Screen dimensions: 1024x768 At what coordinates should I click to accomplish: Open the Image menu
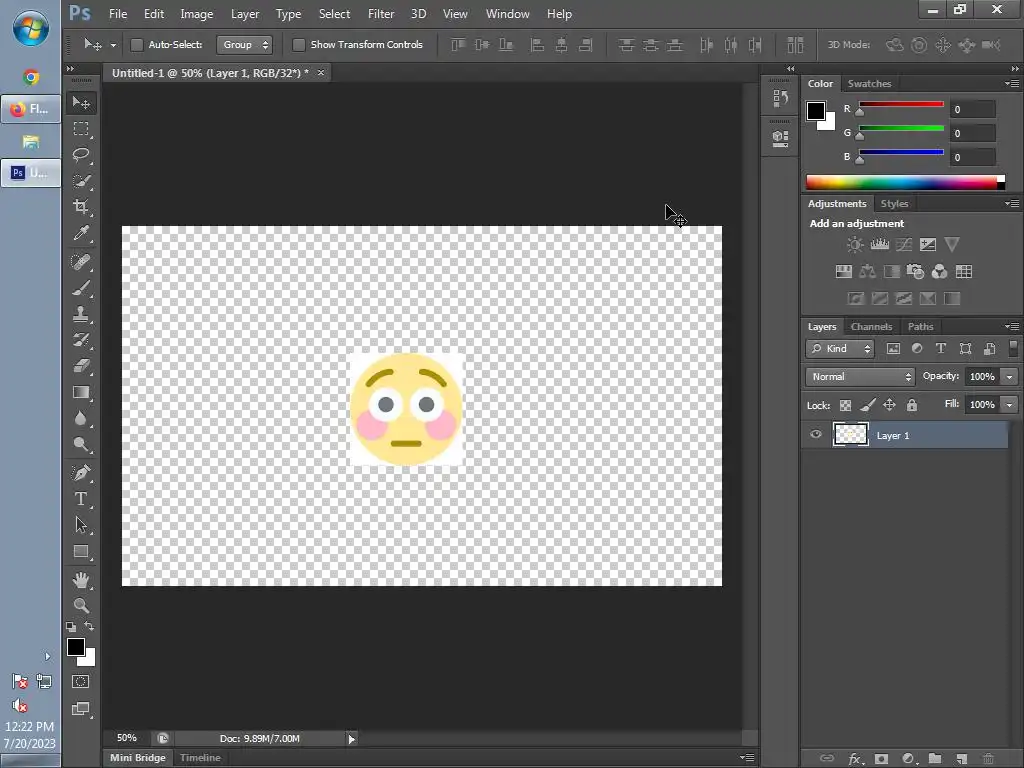(x=197, y=14)
